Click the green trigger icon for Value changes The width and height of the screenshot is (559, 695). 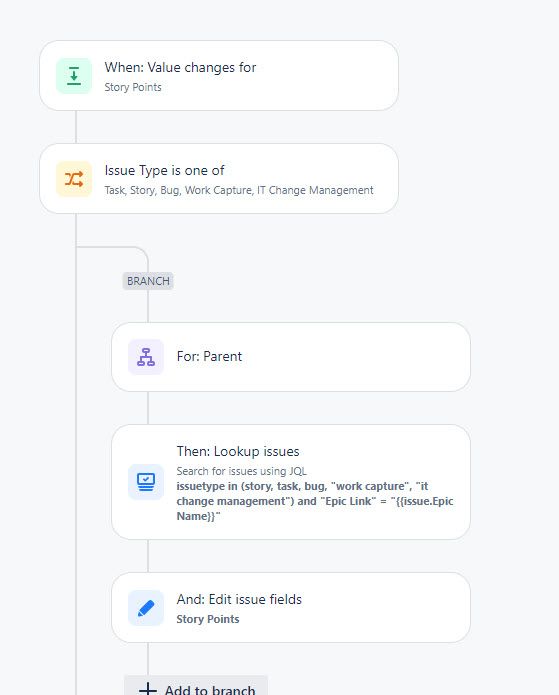click(74, 76)
